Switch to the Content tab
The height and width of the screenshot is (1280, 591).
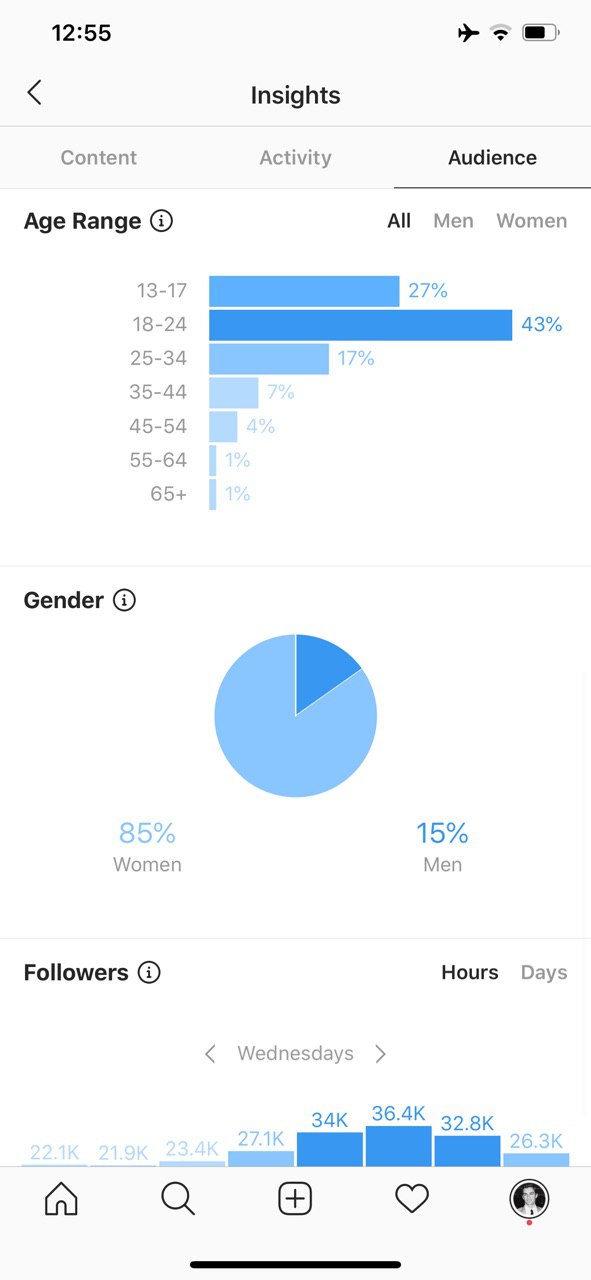(x=99, y=157)
